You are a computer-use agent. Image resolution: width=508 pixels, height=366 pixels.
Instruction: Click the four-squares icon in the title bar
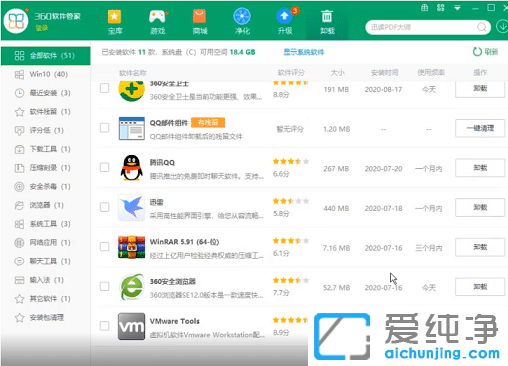pyautogui.click(x=441, y=8)
